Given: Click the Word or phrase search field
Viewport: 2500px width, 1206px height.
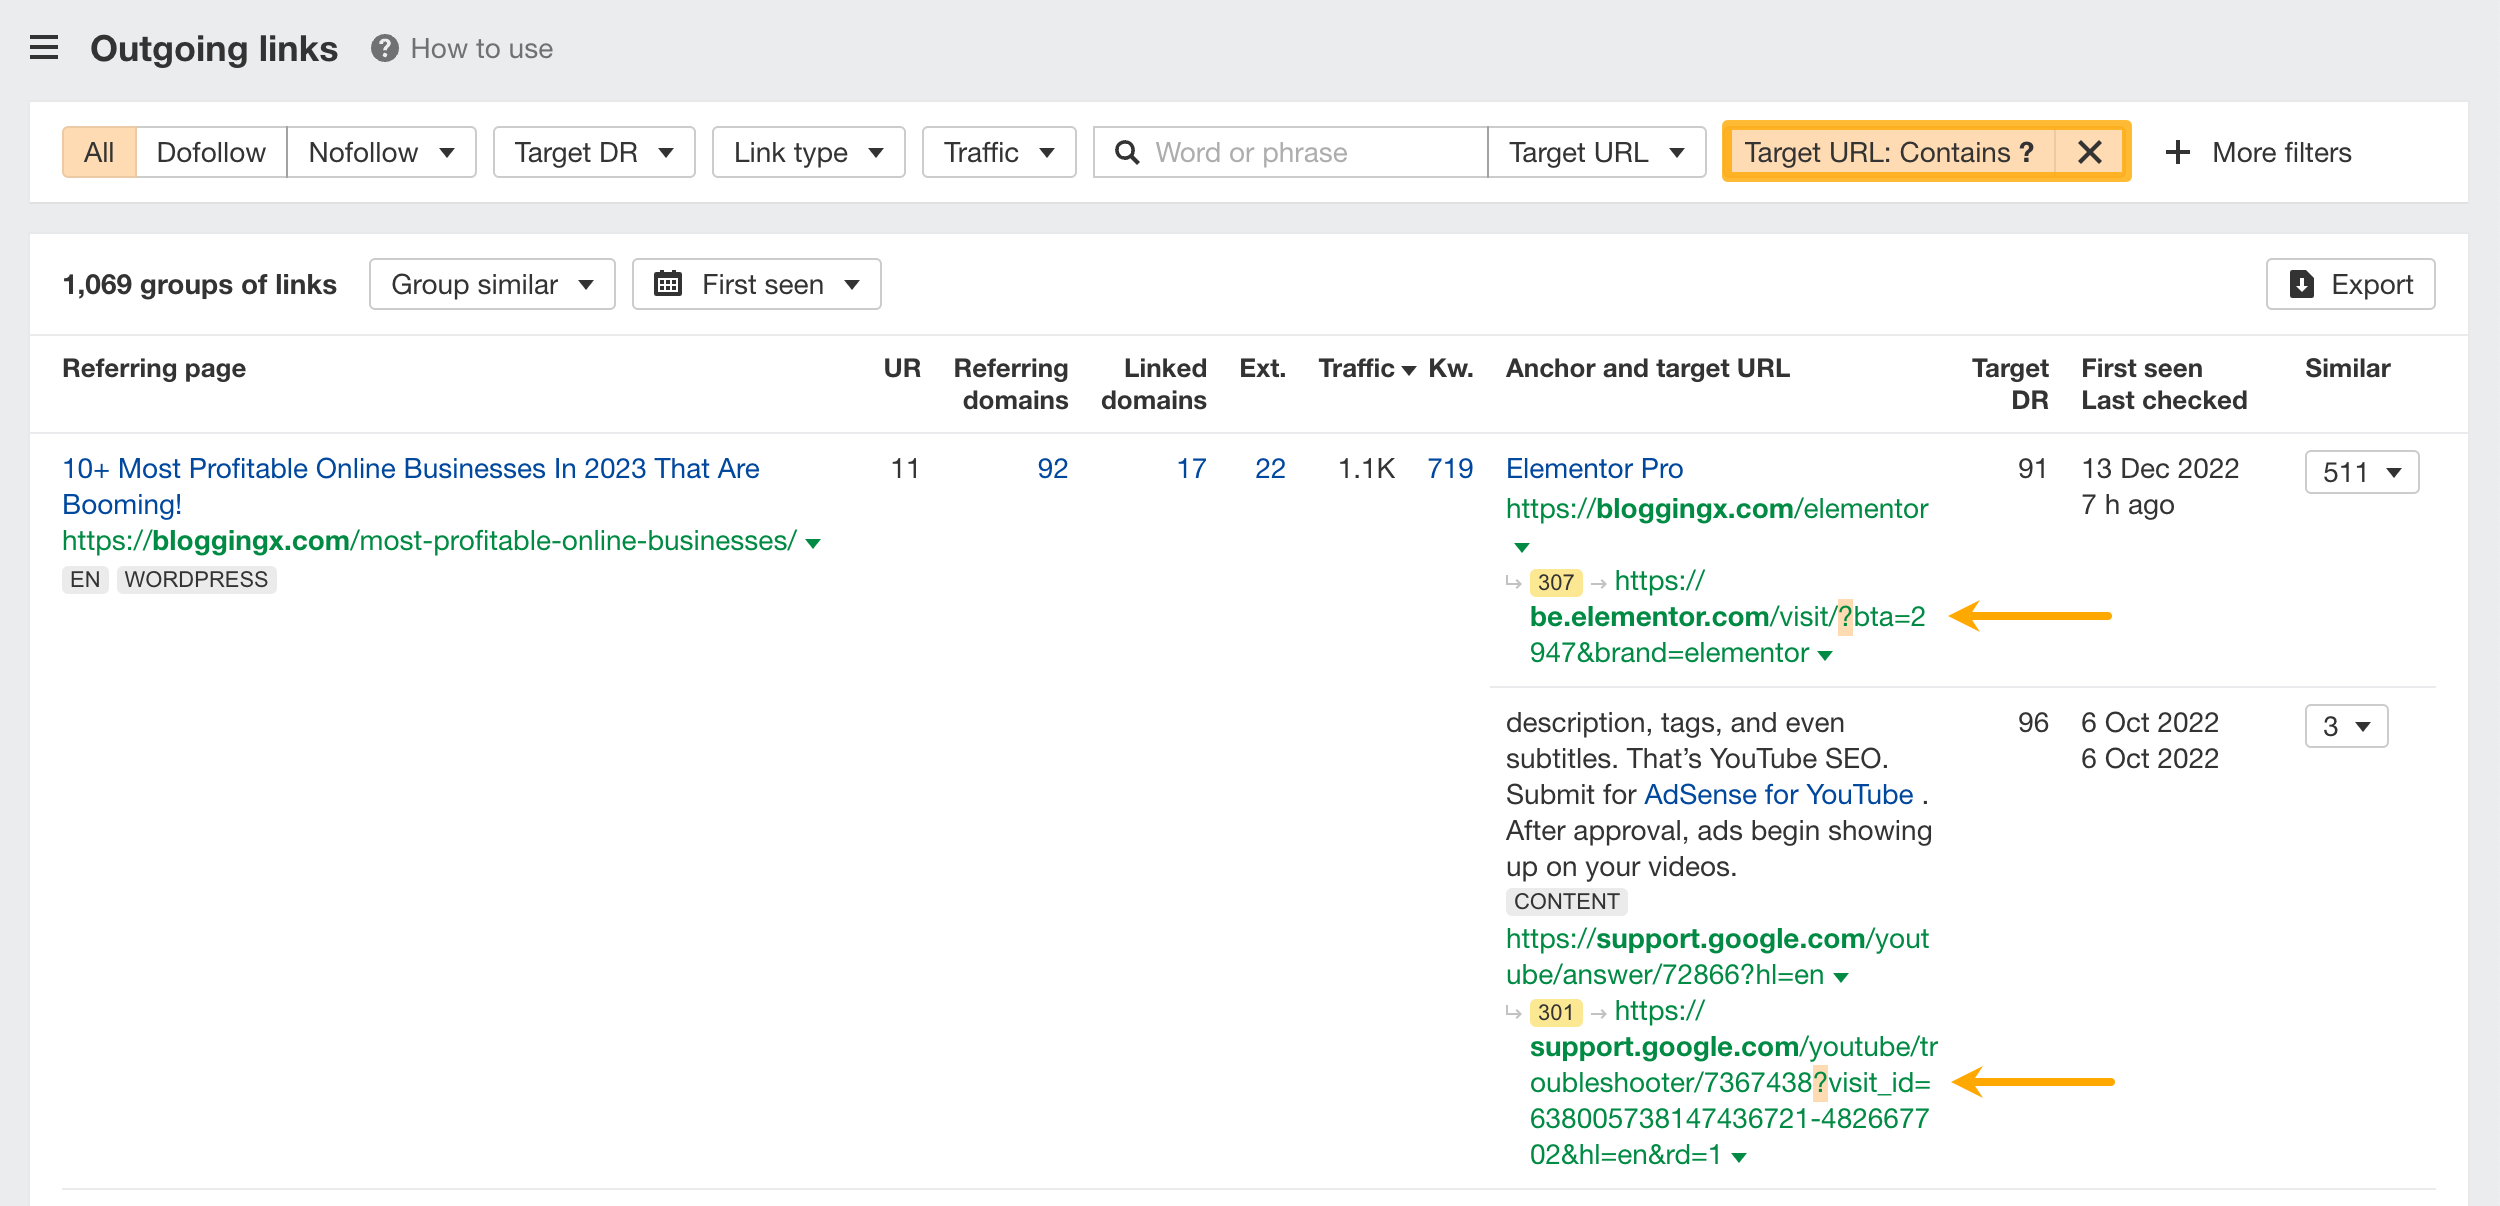Looking at the screenshot, I should pyautogui.click(x=1290, y=152).
